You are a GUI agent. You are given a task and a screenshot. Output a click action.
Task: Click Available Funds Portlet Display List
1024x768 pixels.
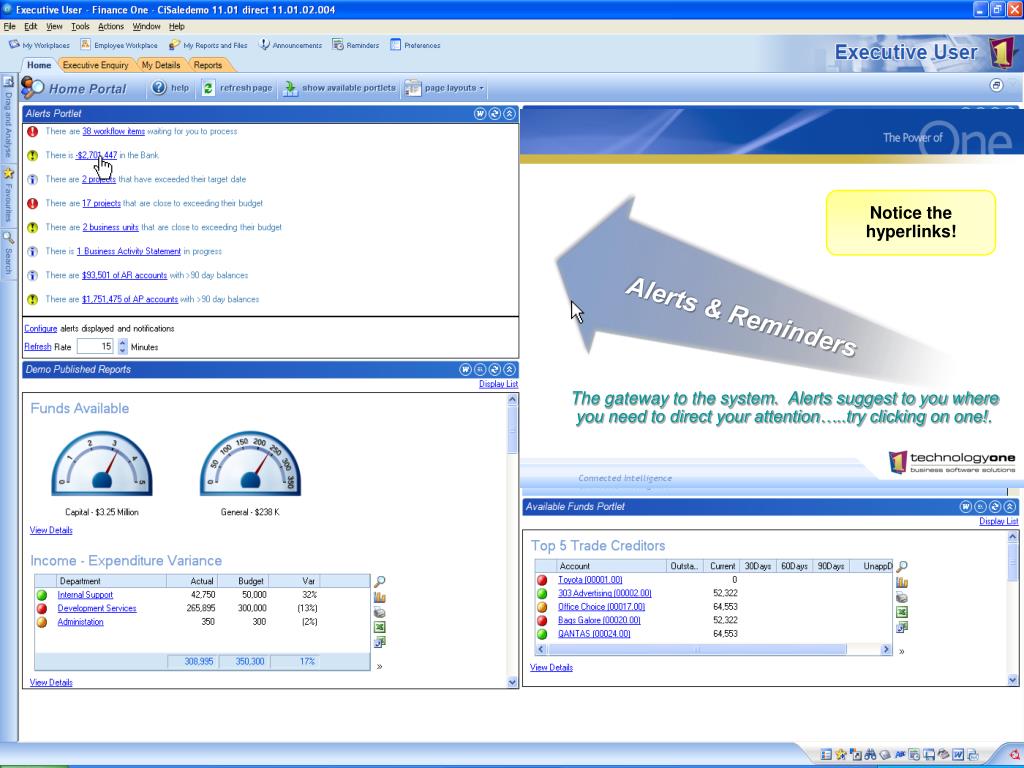pos(999,521)
